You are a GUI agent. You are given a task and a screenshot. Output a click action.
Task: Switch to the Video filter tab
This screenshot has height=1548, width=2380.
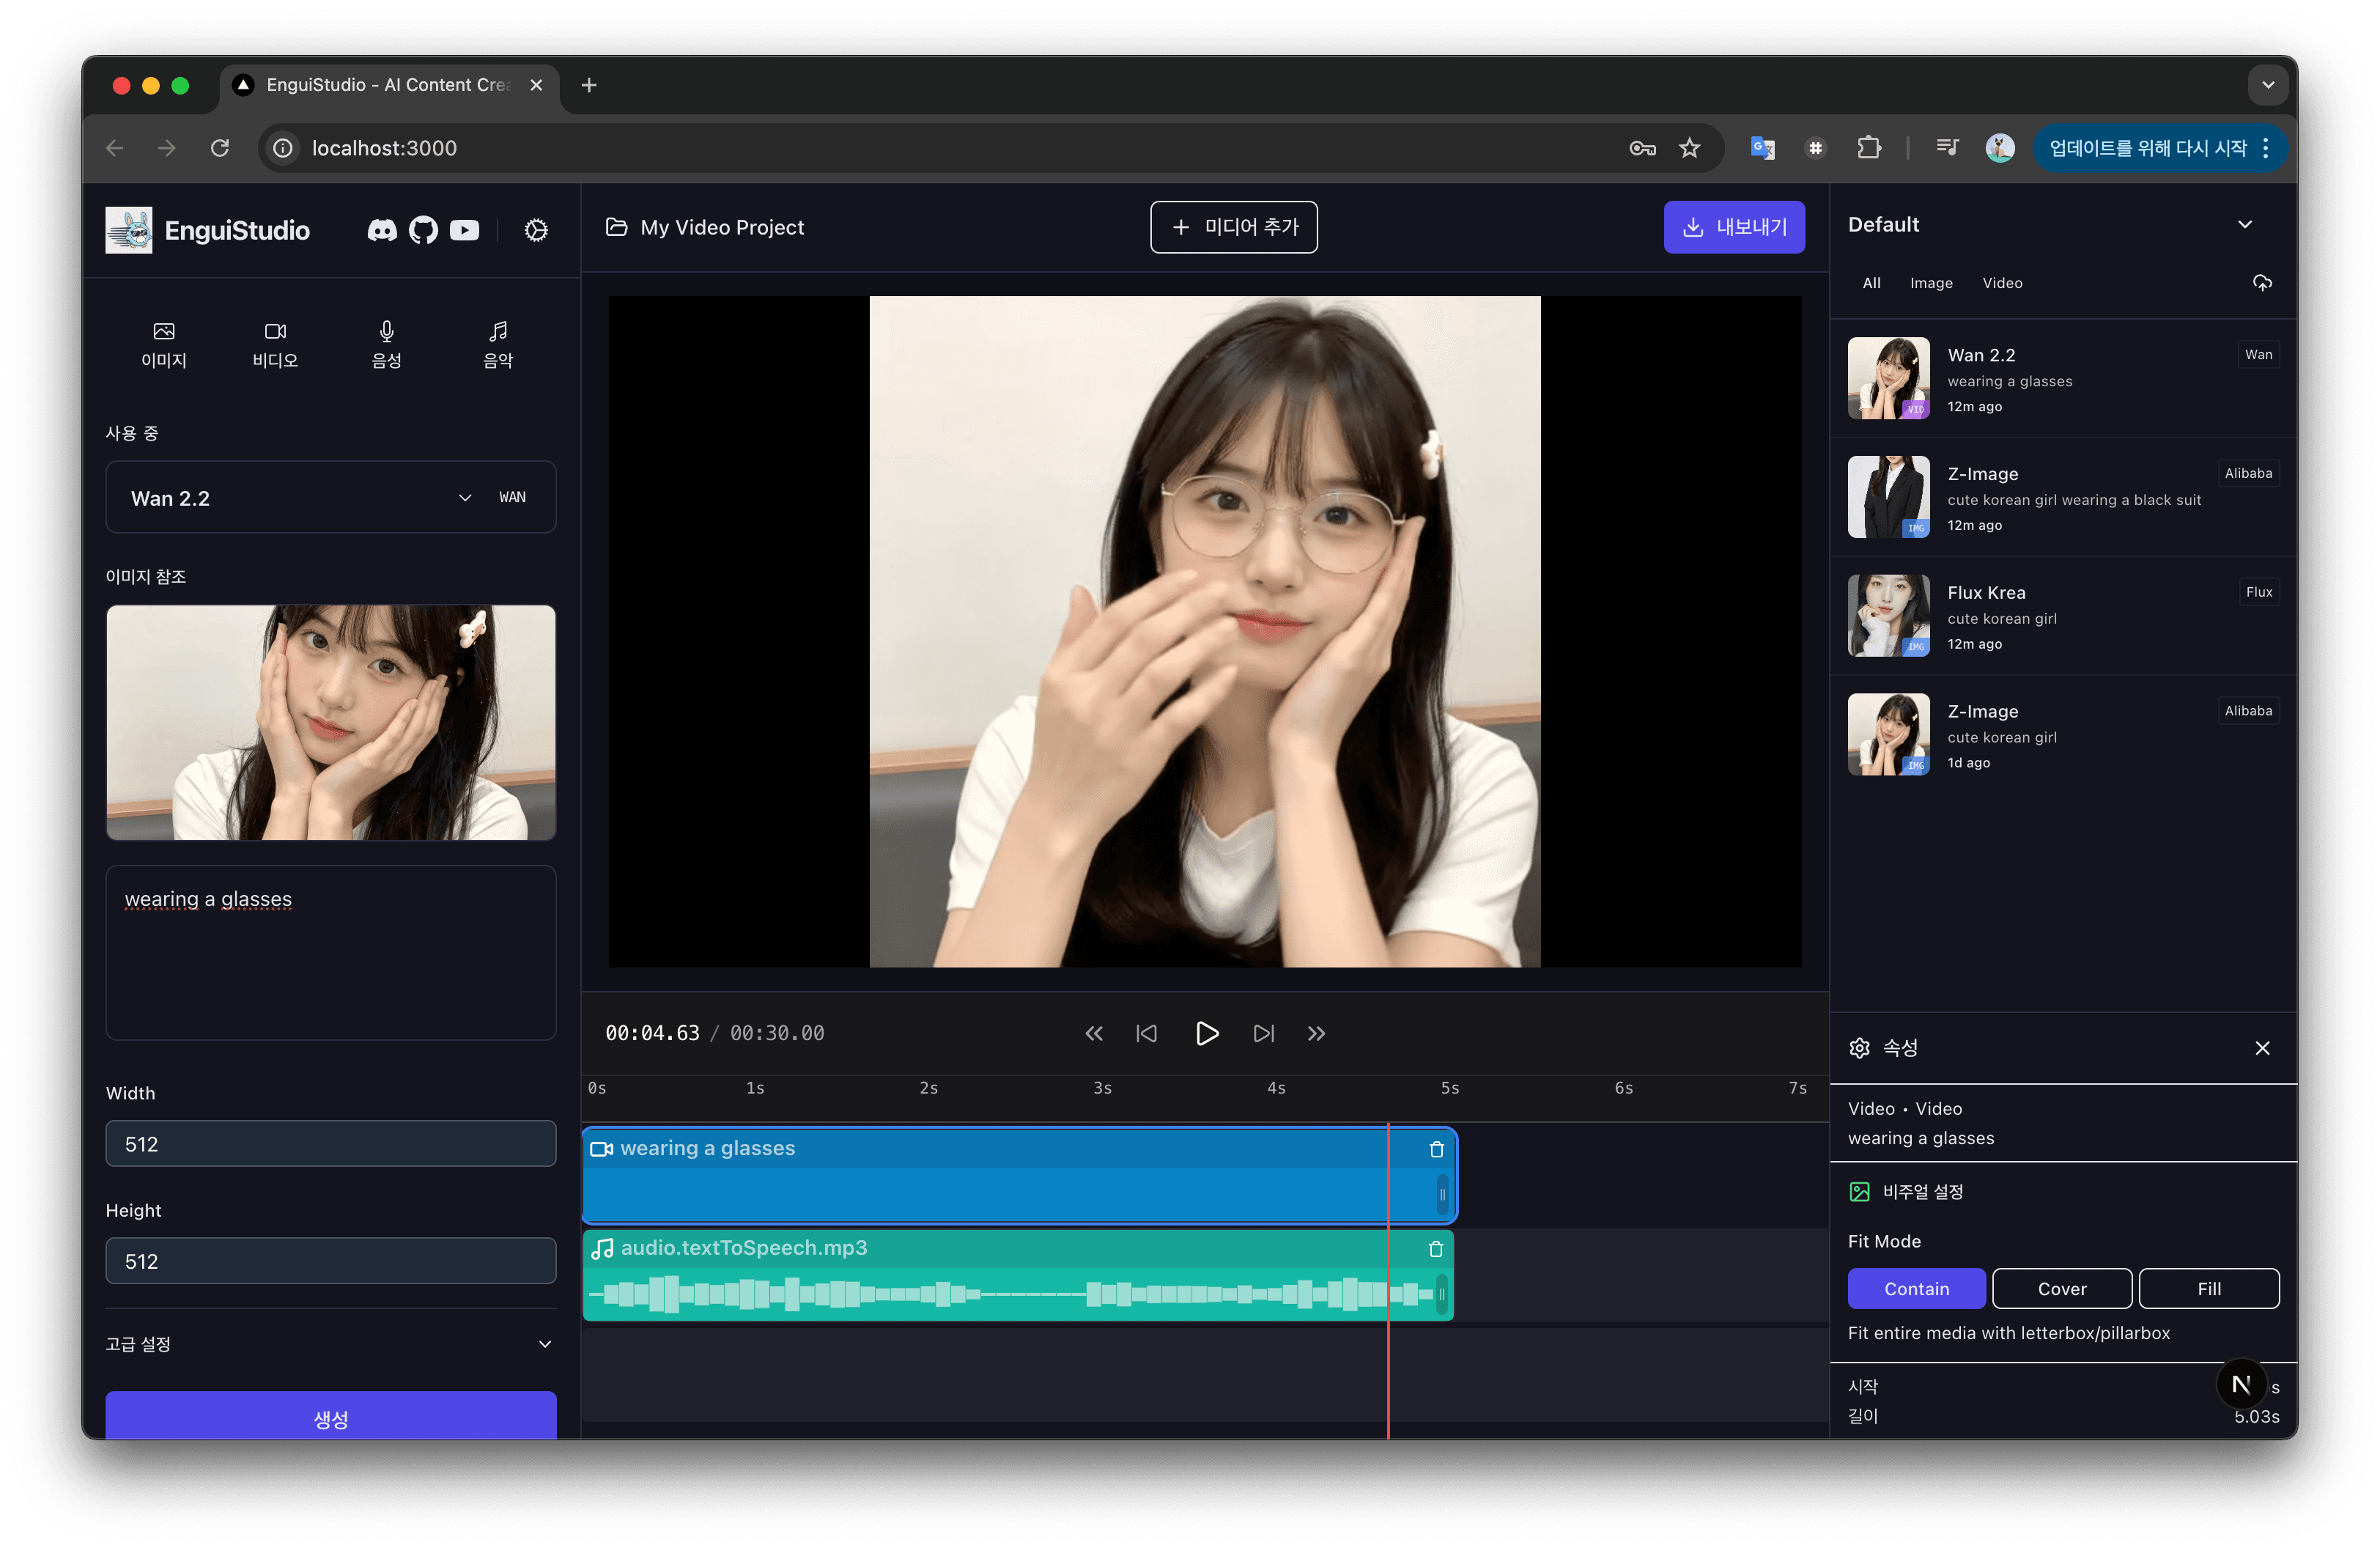[2002, 283]
